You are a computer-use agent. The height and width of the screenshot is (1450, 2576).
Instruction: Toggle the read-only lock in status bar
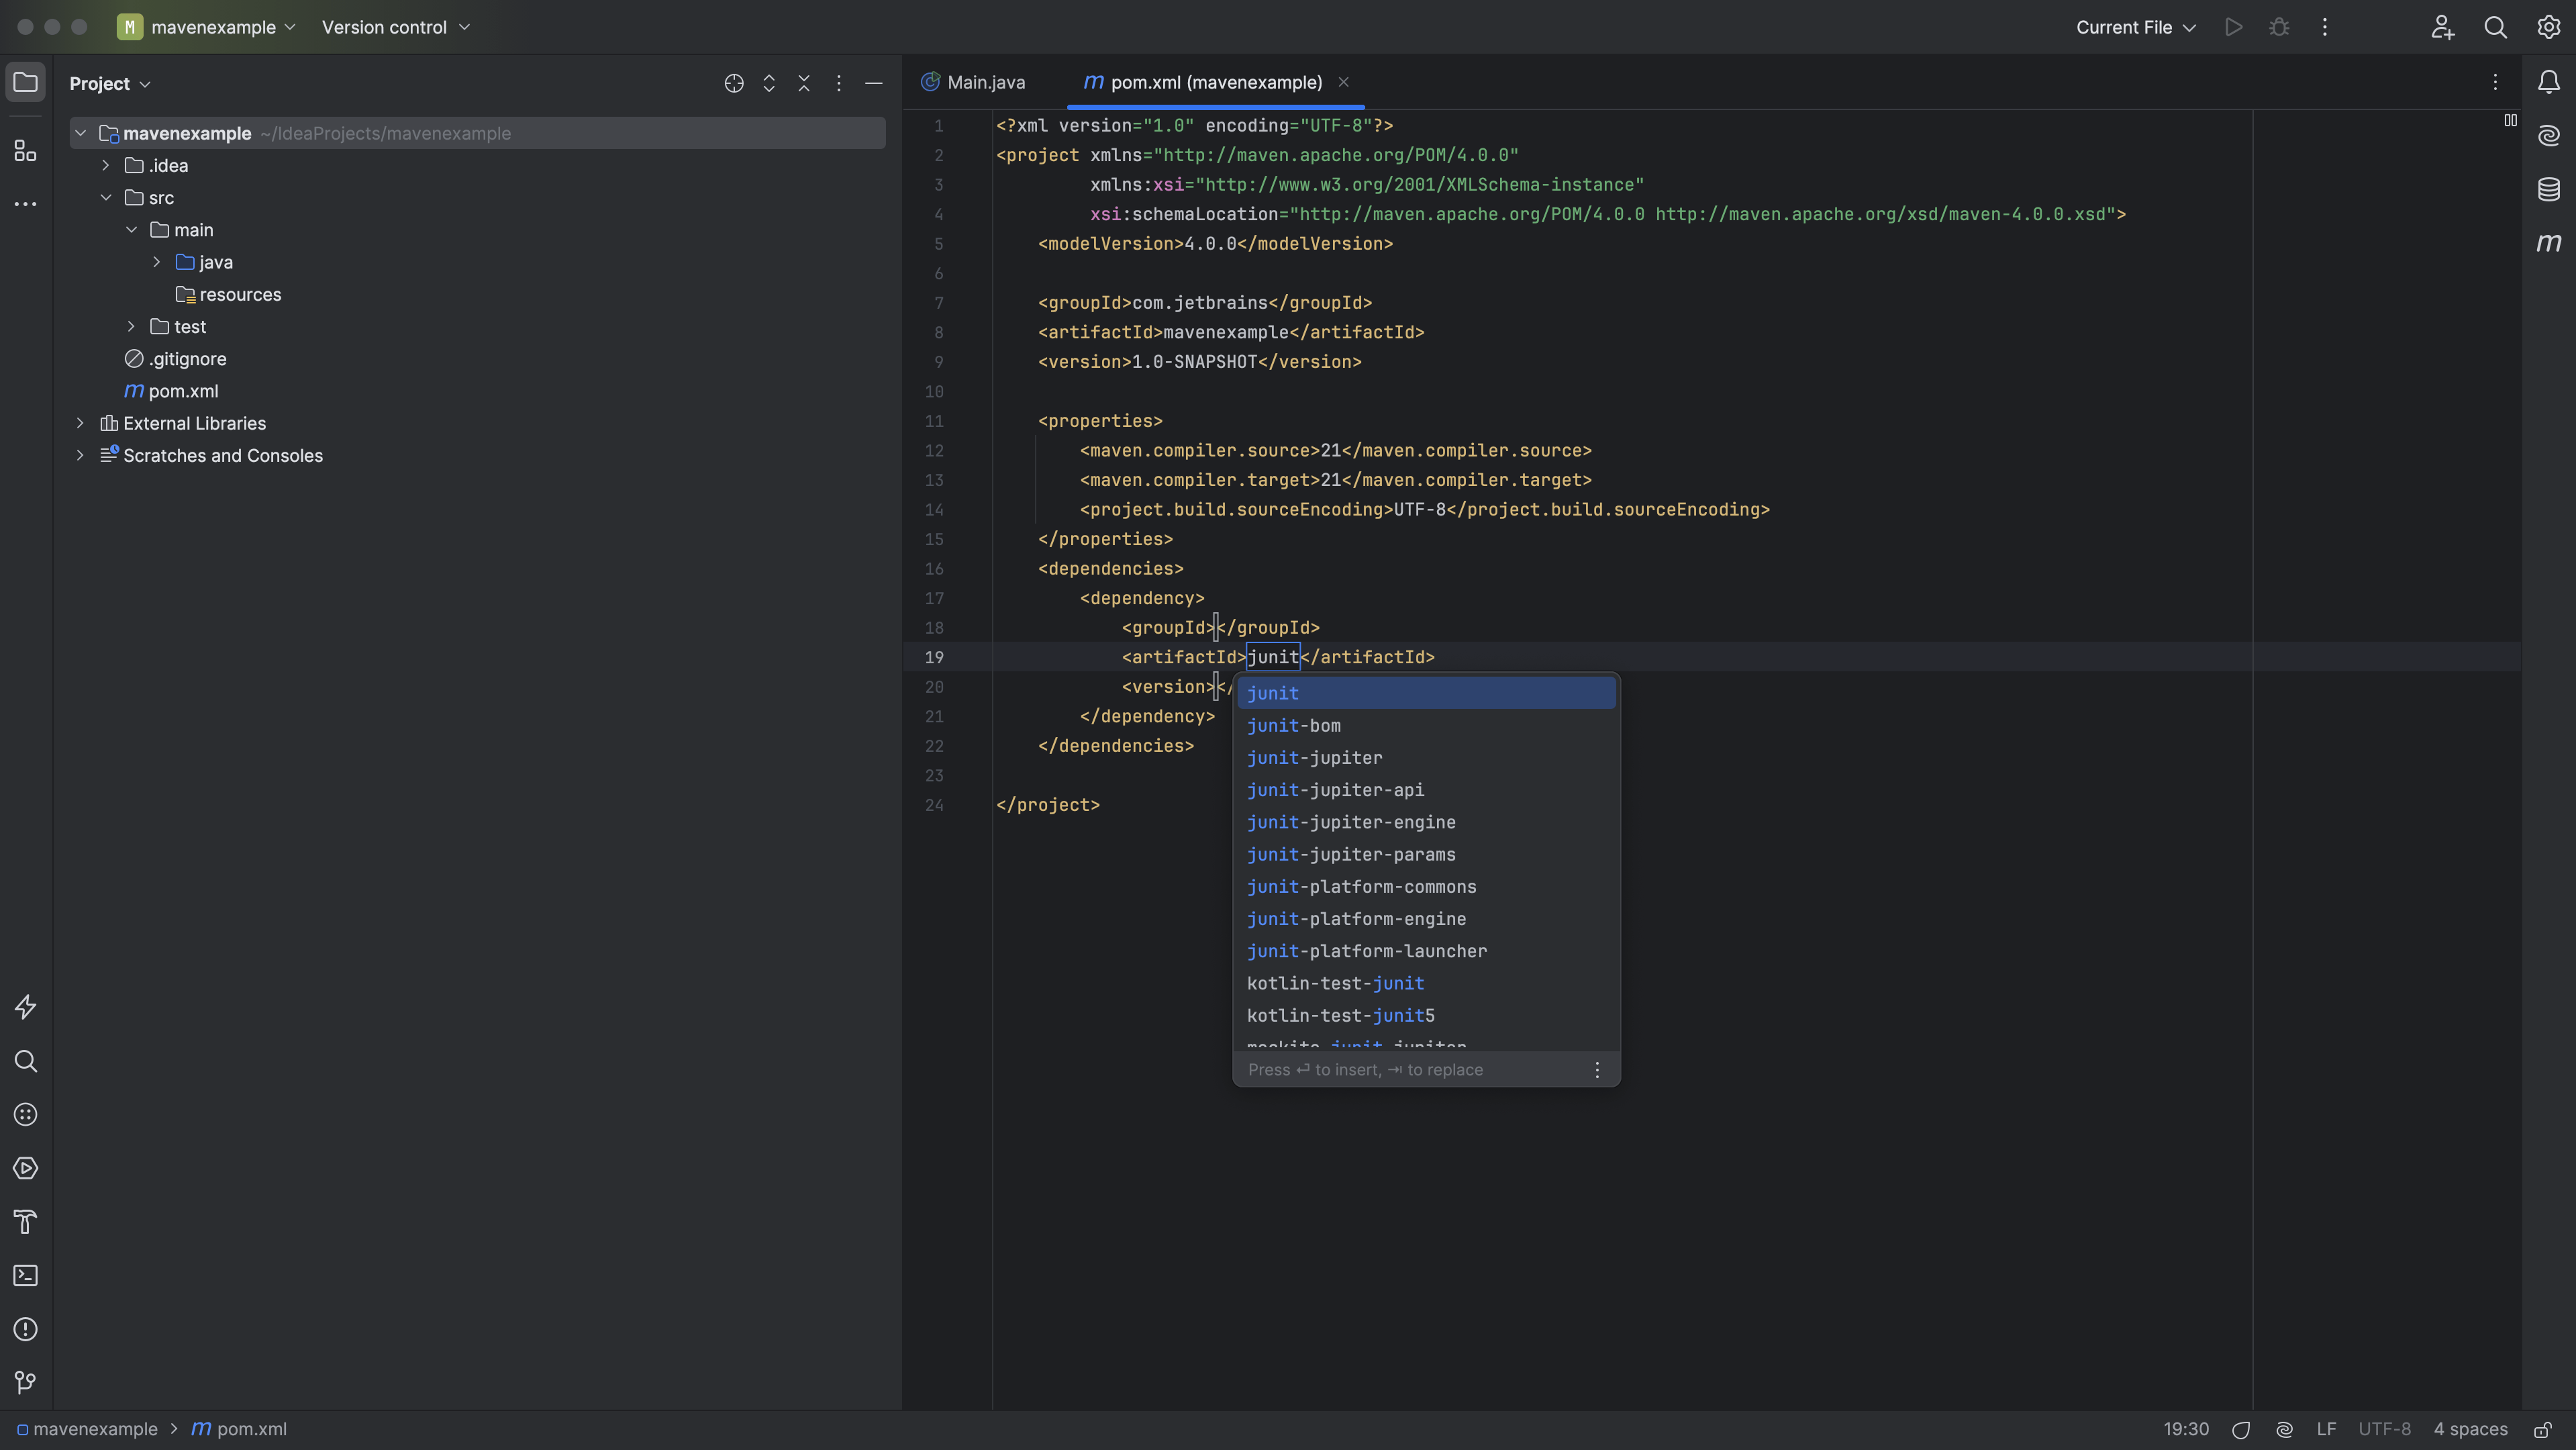coord(2542,1429)
